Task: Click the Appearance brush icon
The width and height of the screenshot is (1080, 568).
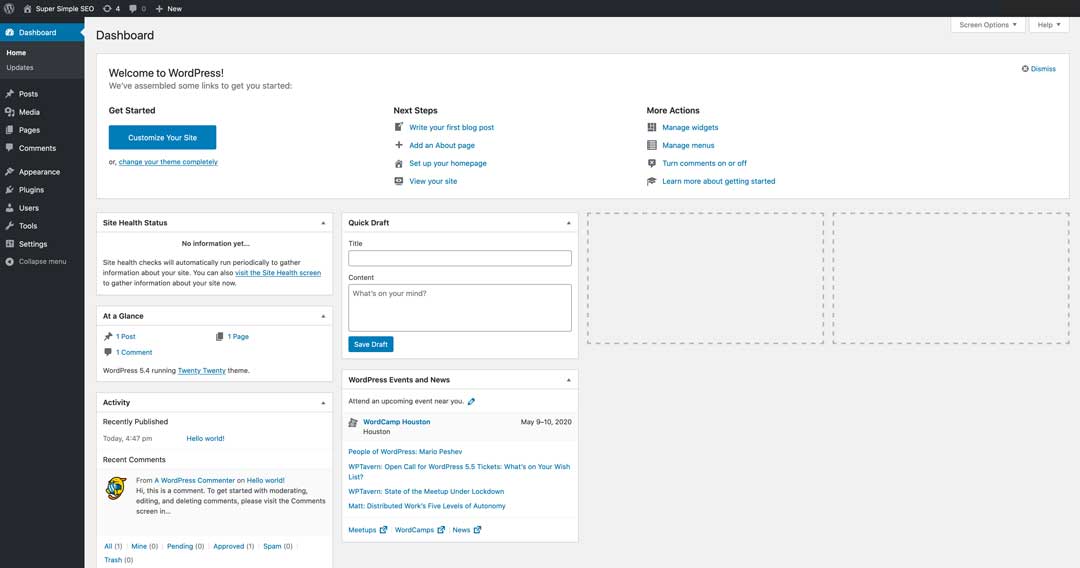Action: click(x=10, y=171)
